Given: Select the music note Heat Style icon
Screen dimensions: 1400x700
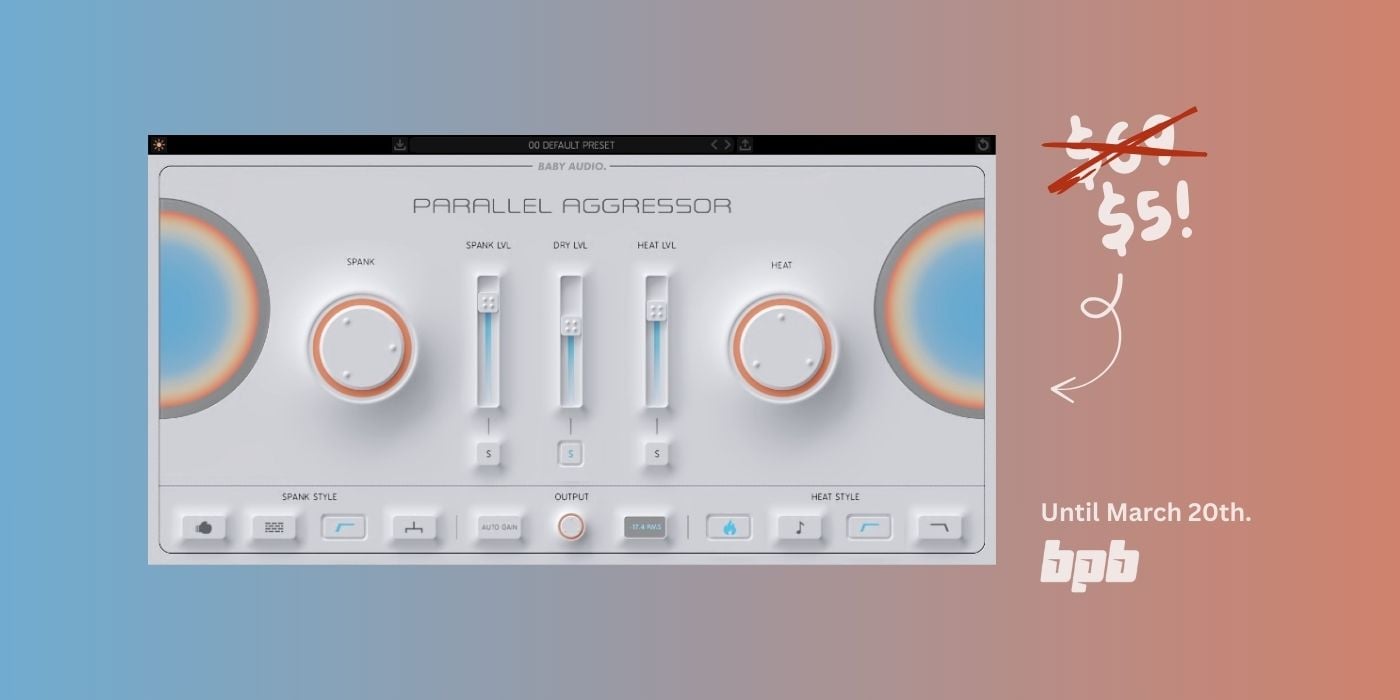Looking at the screenshot, I should click(799, 528).
